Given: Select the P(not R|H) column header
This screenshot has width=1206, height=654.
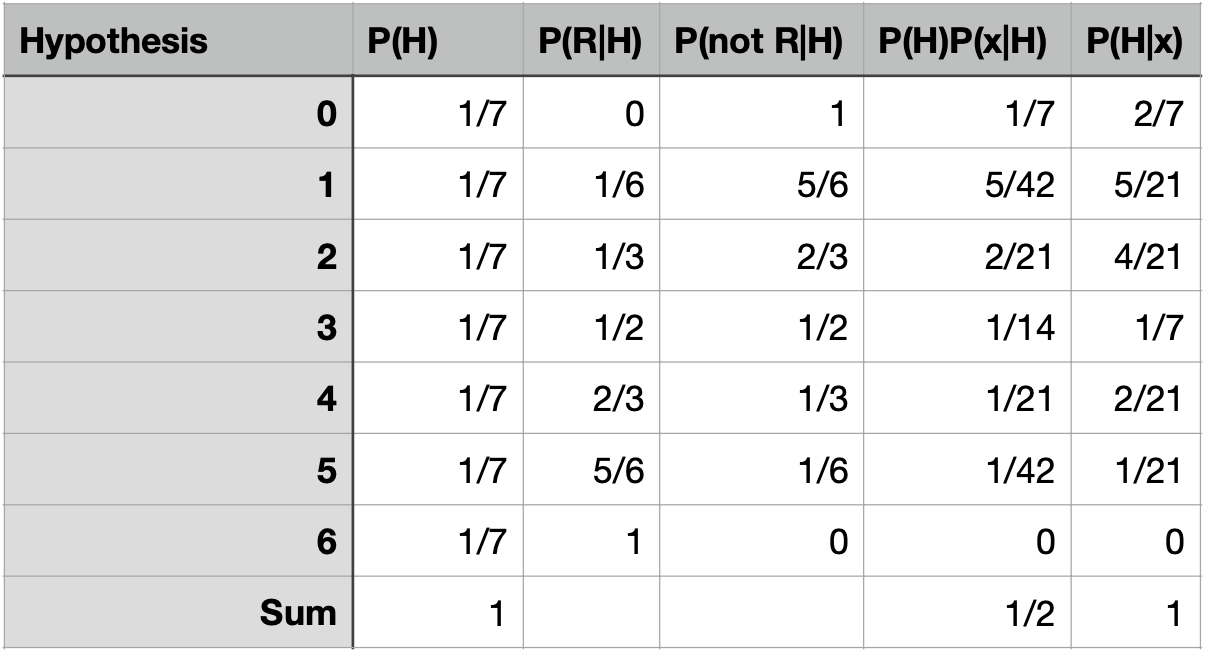Looking at the screenshot, I should [x=761, y=42].
